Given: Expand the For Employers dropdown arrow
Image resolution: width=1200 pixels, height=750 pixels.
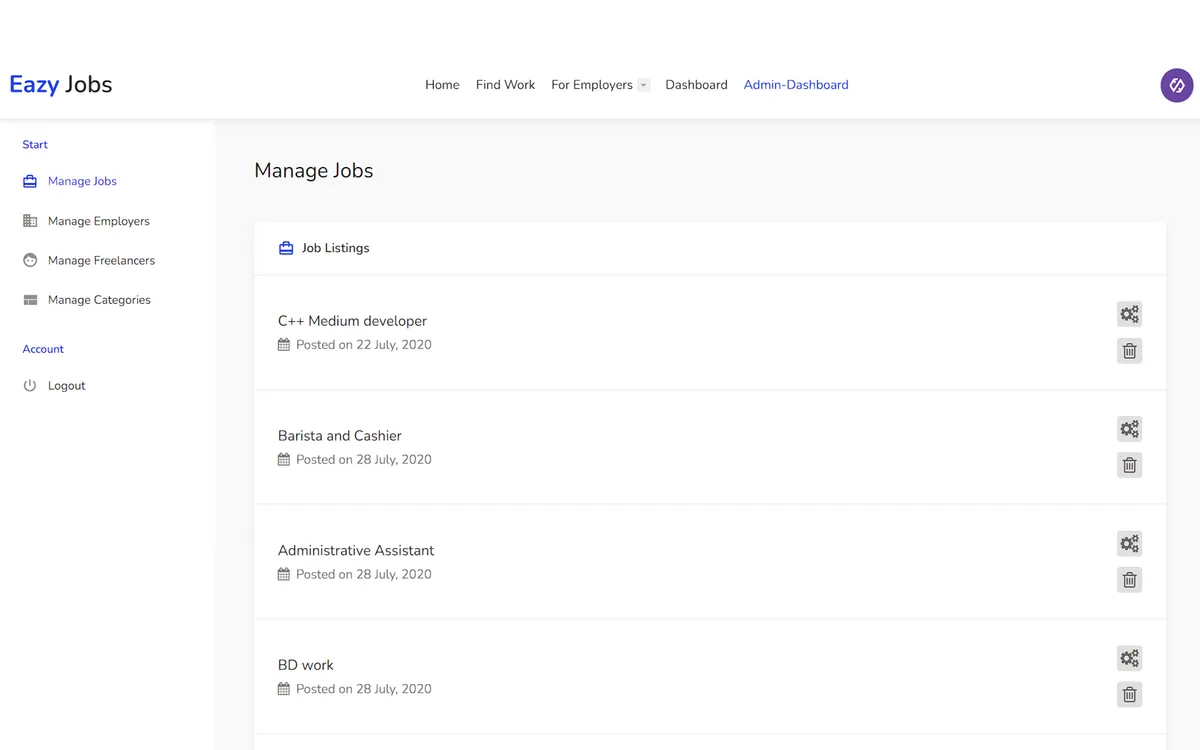Looking at the screenshot, I should [x=644, y=85].
